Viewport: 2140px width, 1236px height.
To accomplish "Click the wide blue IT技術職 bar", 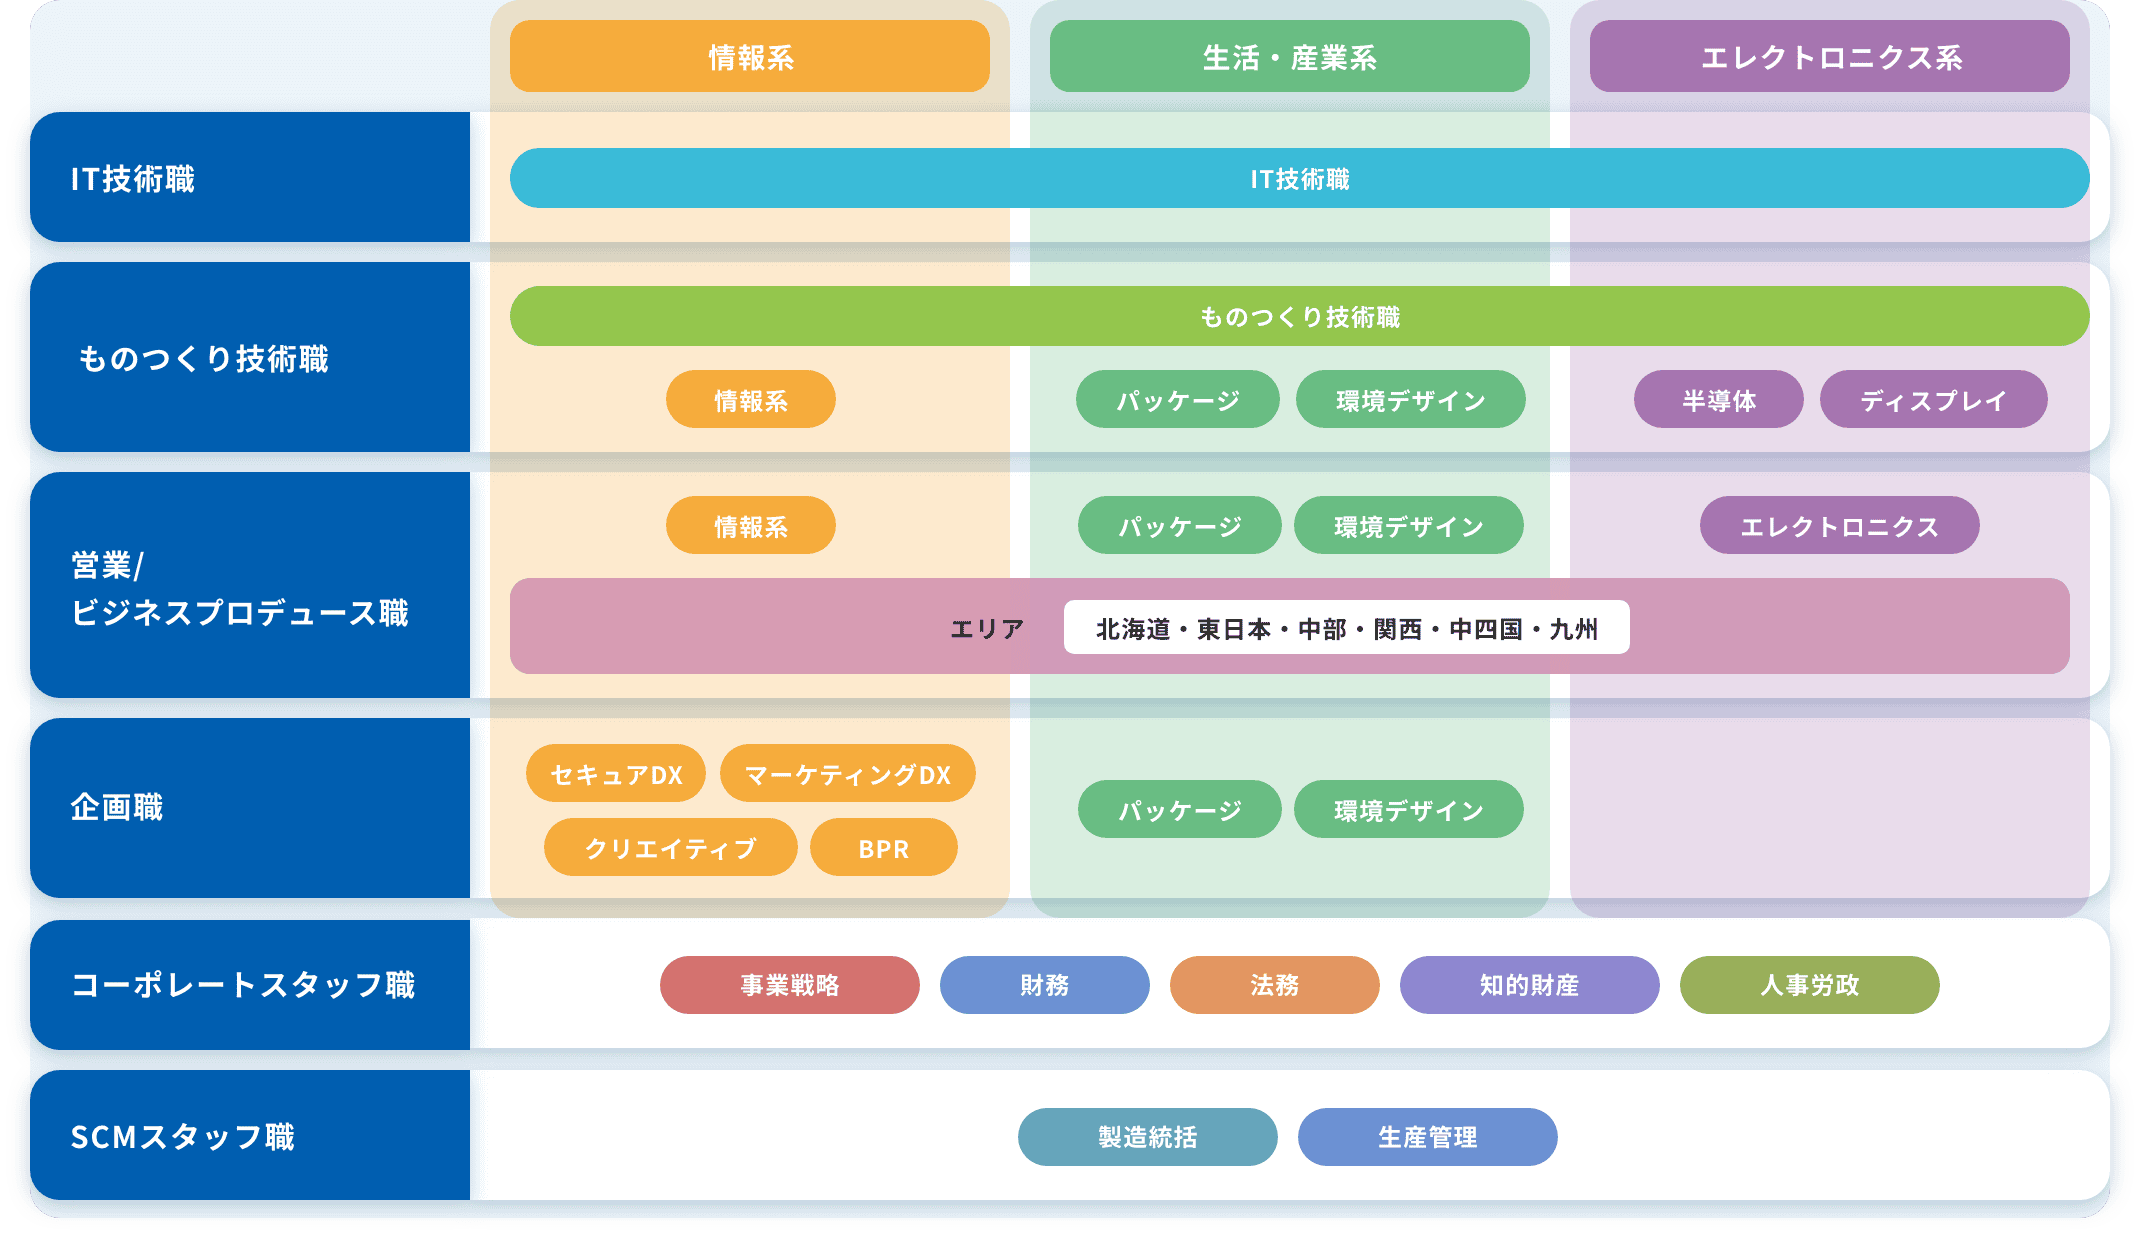I will pyautogui.click(x=1299, y=179).
